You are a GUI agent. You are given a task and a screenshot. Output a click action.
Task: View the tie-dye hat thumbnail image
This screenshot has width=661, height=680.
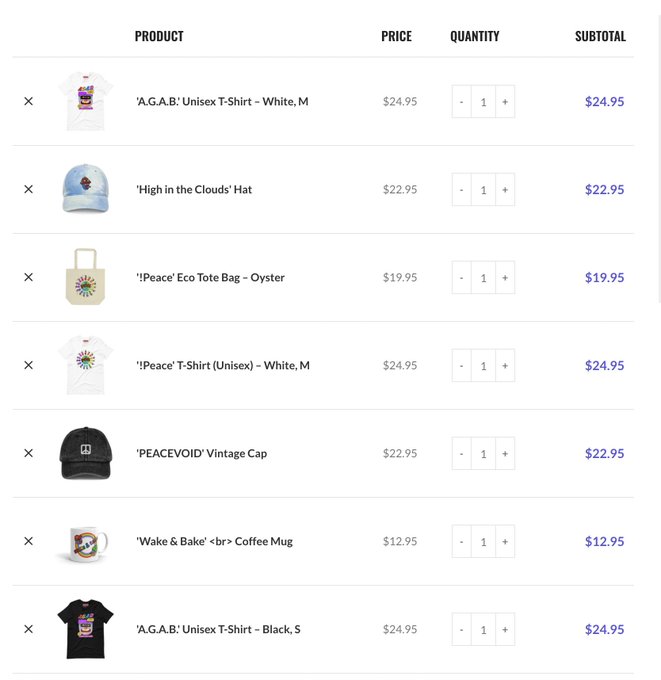[x=85, y=189]
